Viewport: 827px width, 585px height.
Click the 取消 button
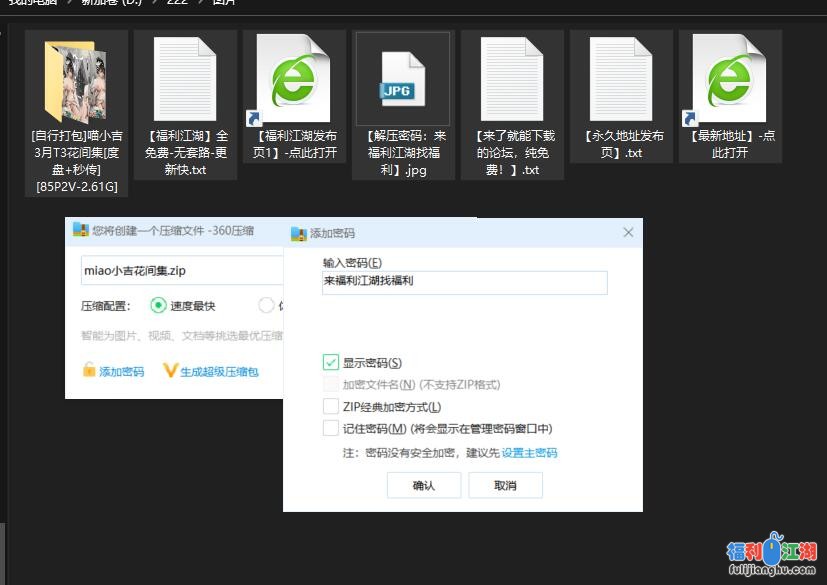tap(505, 486)
